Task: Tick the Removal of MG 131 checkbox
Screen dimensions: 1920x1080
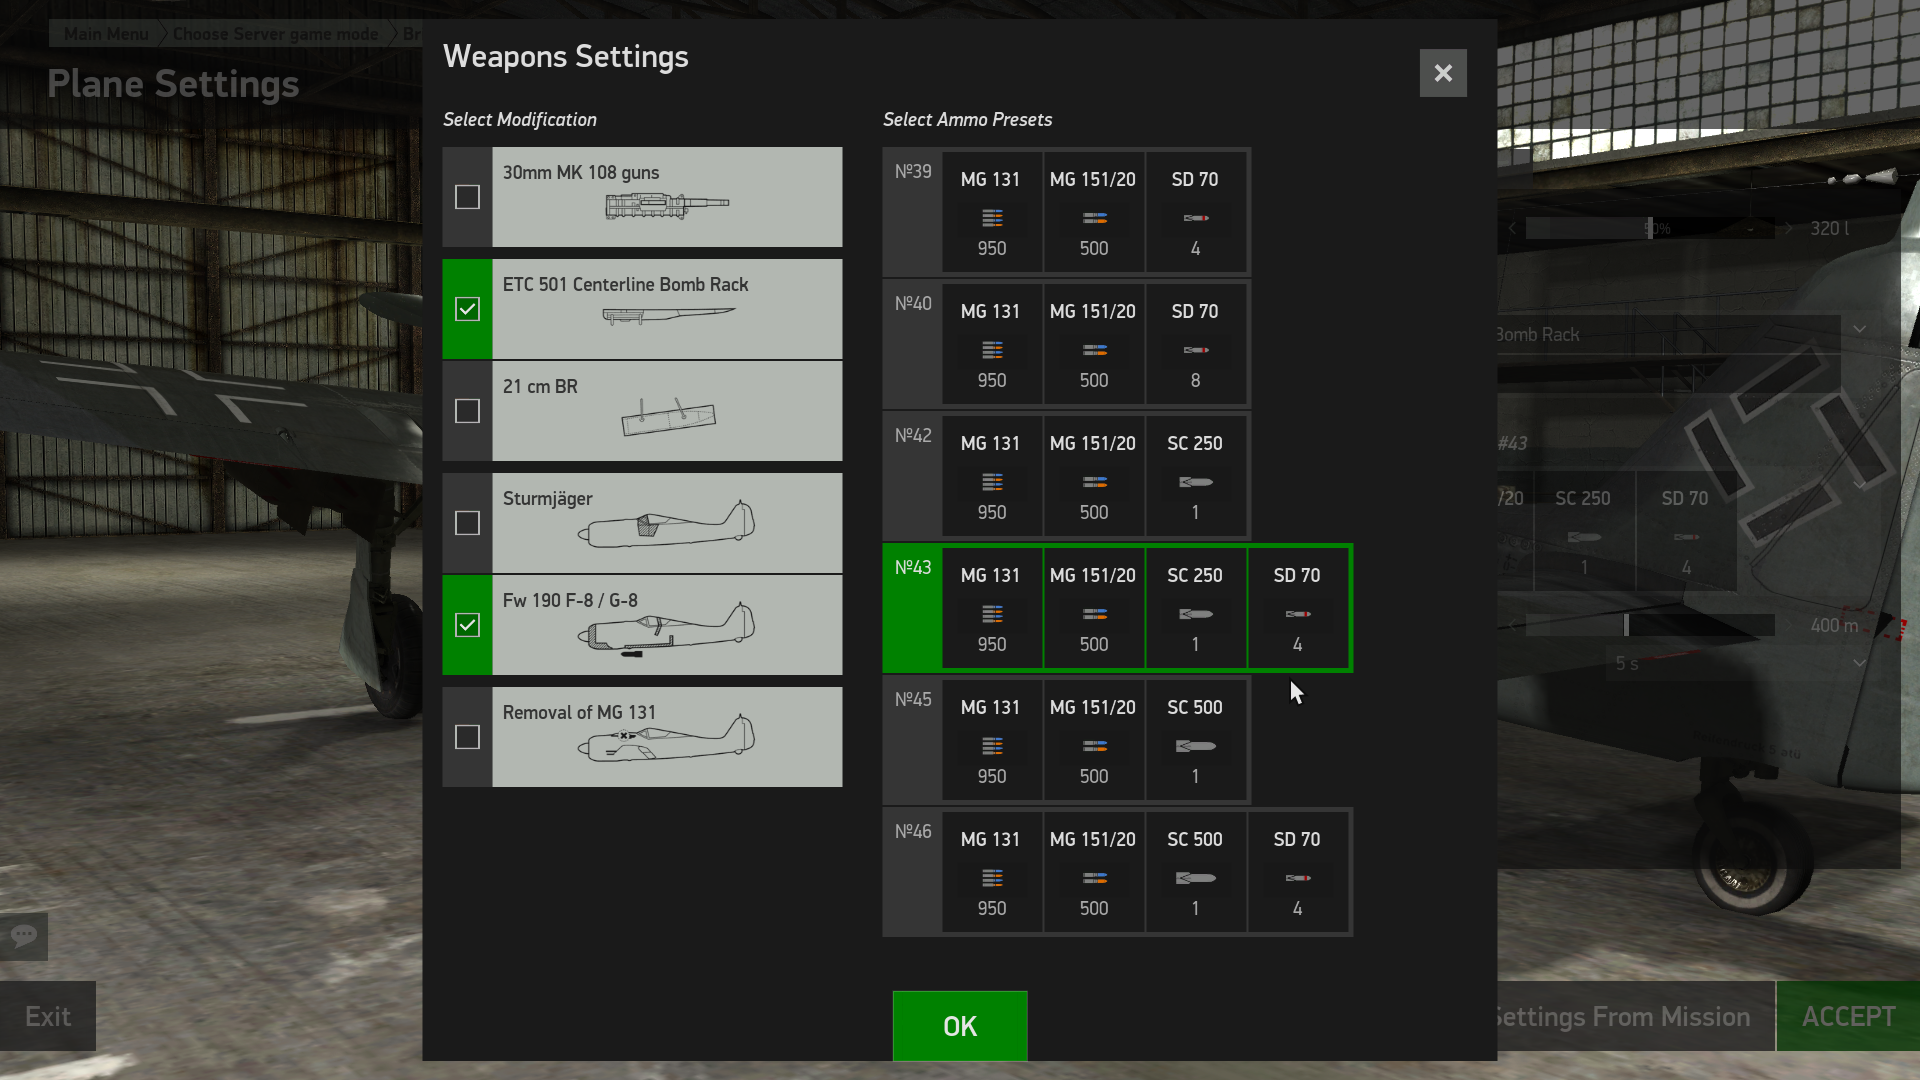Action: (x=467, y=737)
